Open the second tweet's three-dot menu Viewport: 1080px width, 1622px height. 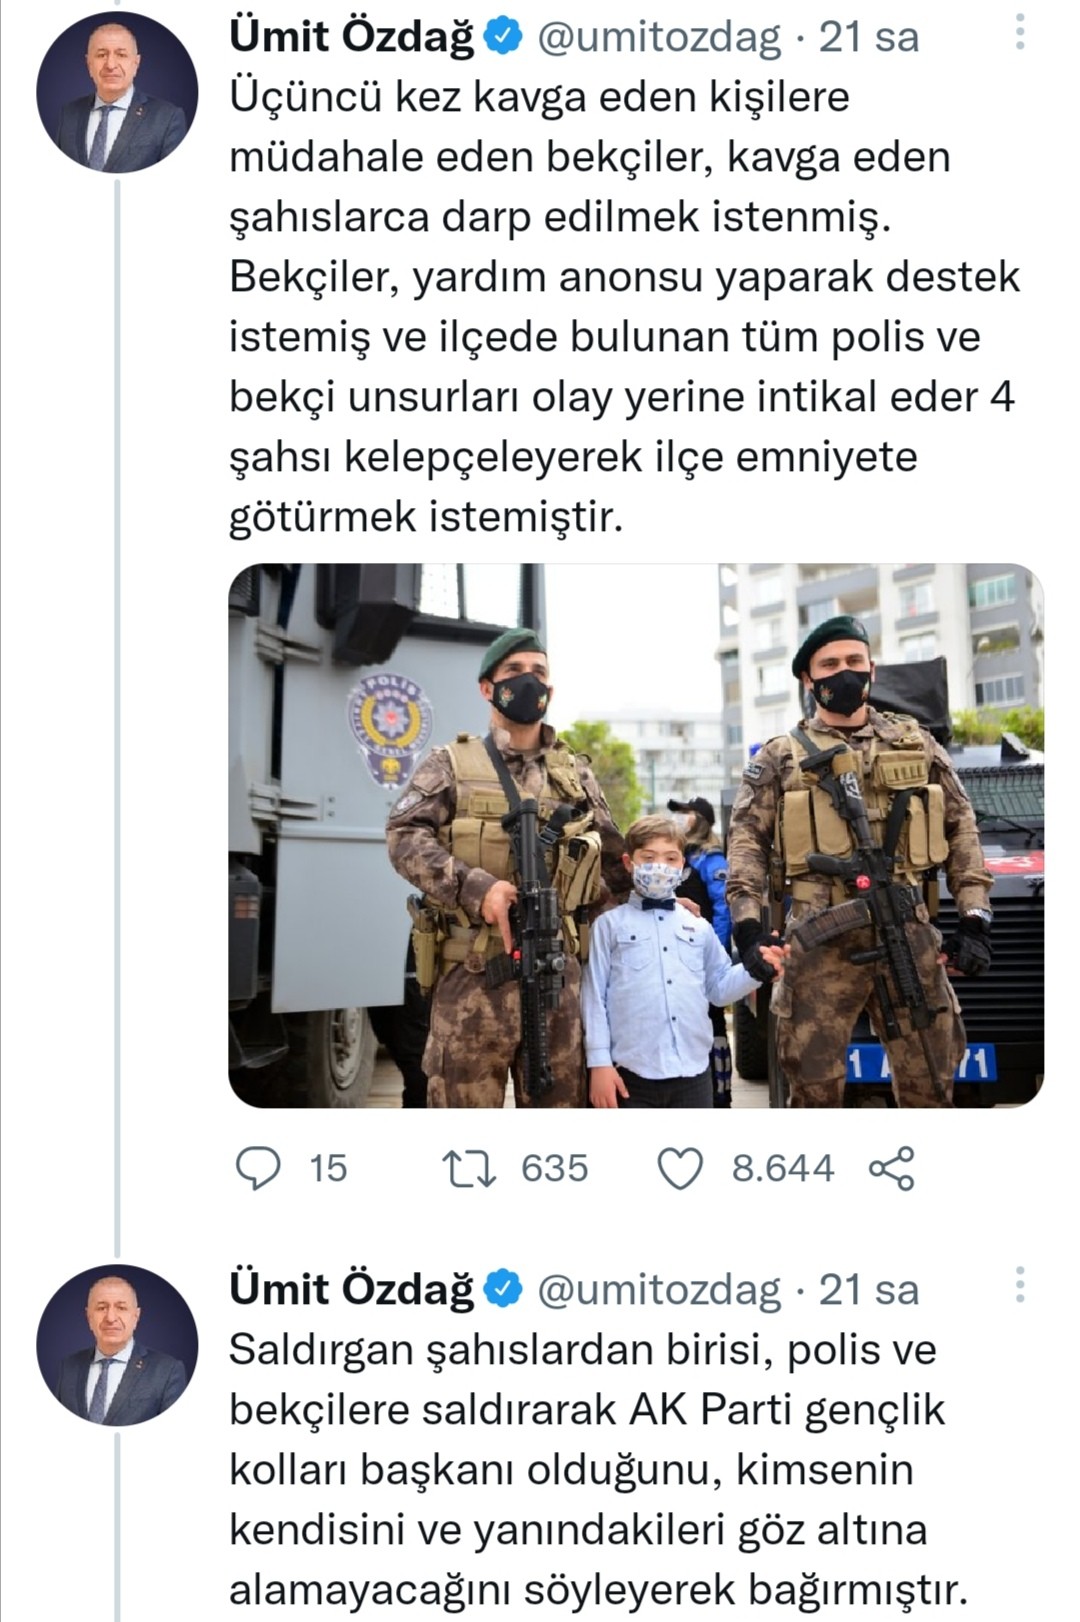[x=1020, y=1285]
